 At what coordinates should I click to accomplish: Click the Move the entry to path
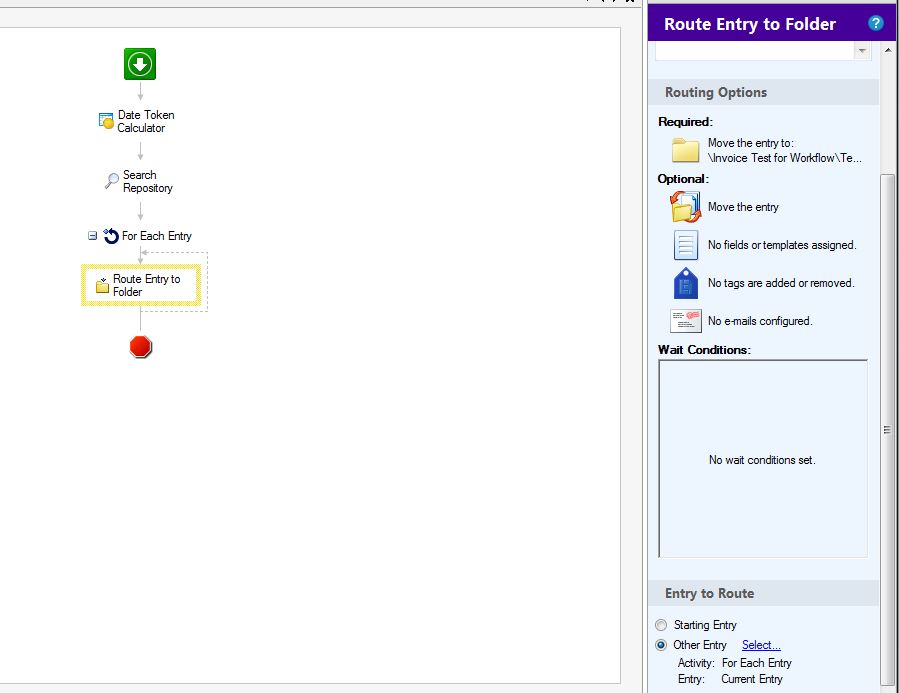point(784,158)
